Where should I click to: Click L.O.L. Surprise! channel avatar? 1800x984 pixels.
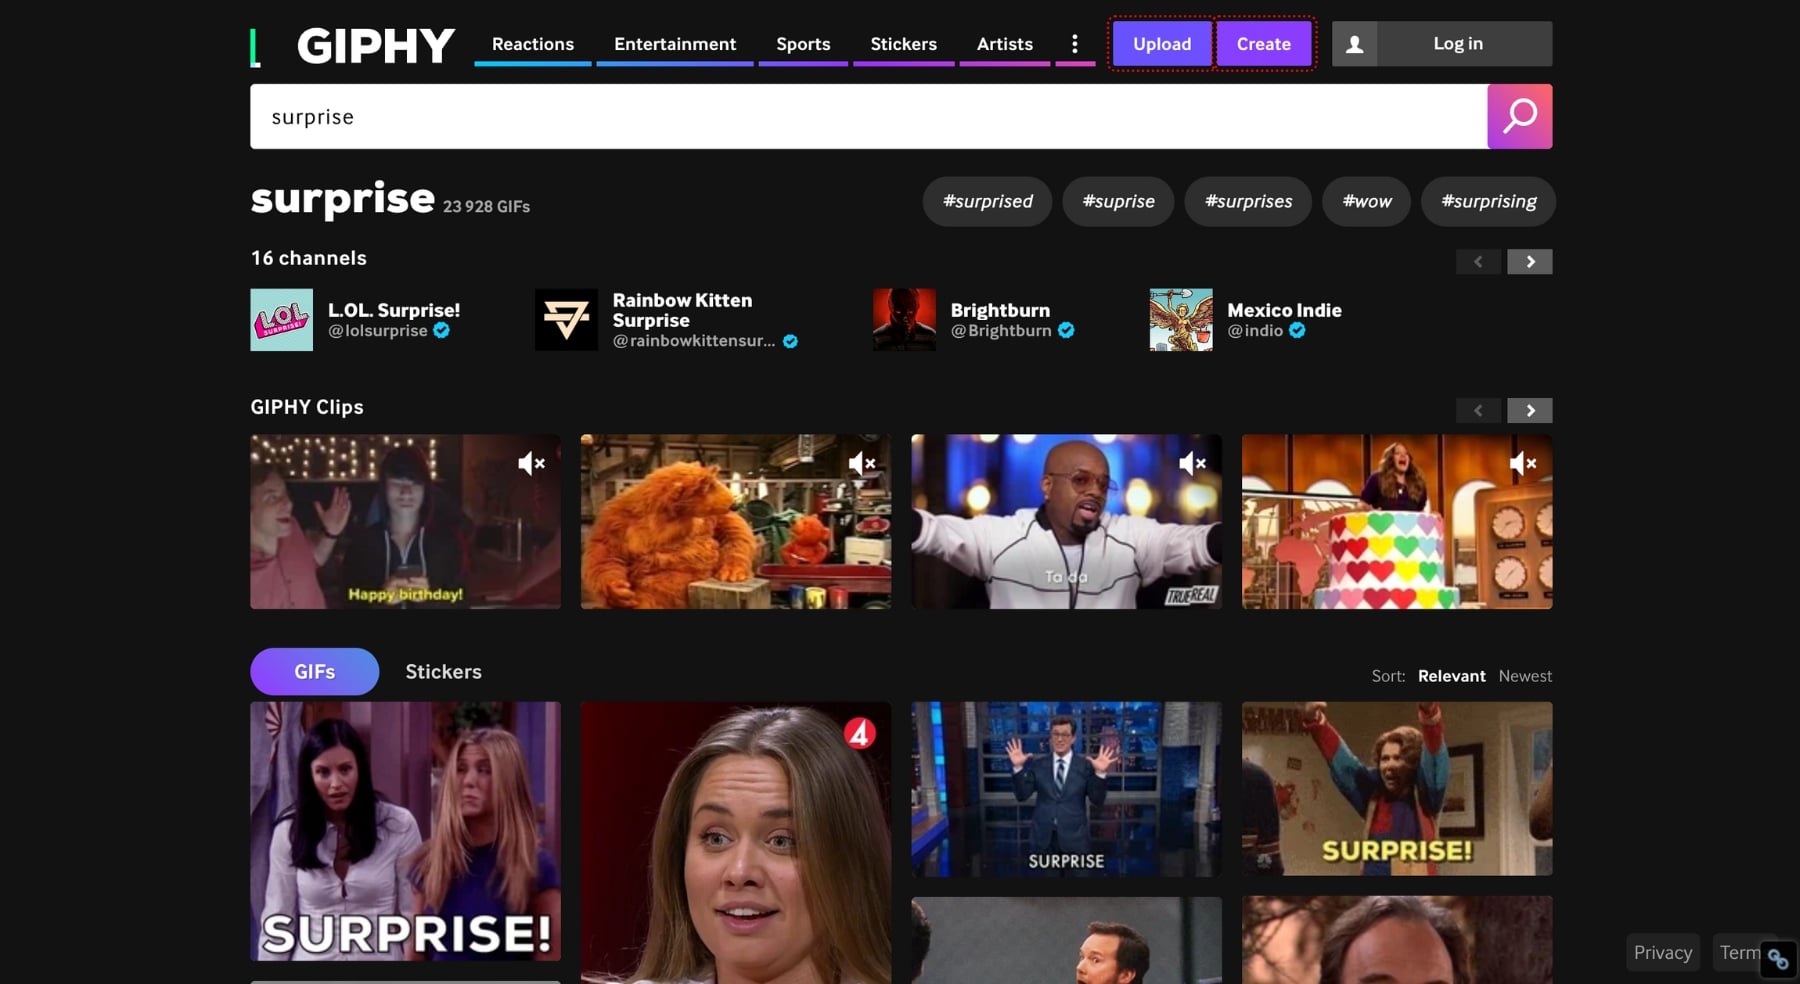281,320
